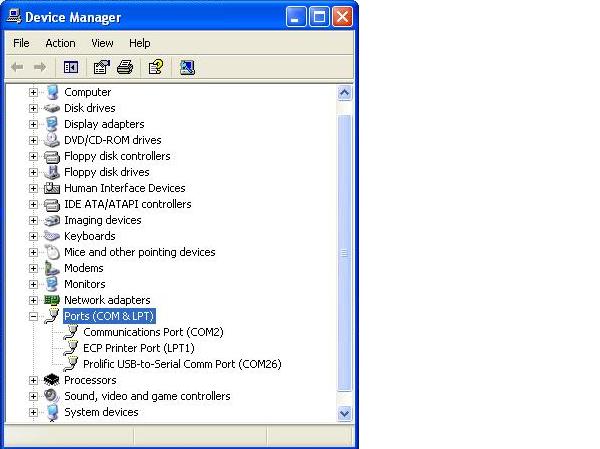600x449 pixels.
Task: Click the Human Interface Devices icon
Action: click(52, 188)
